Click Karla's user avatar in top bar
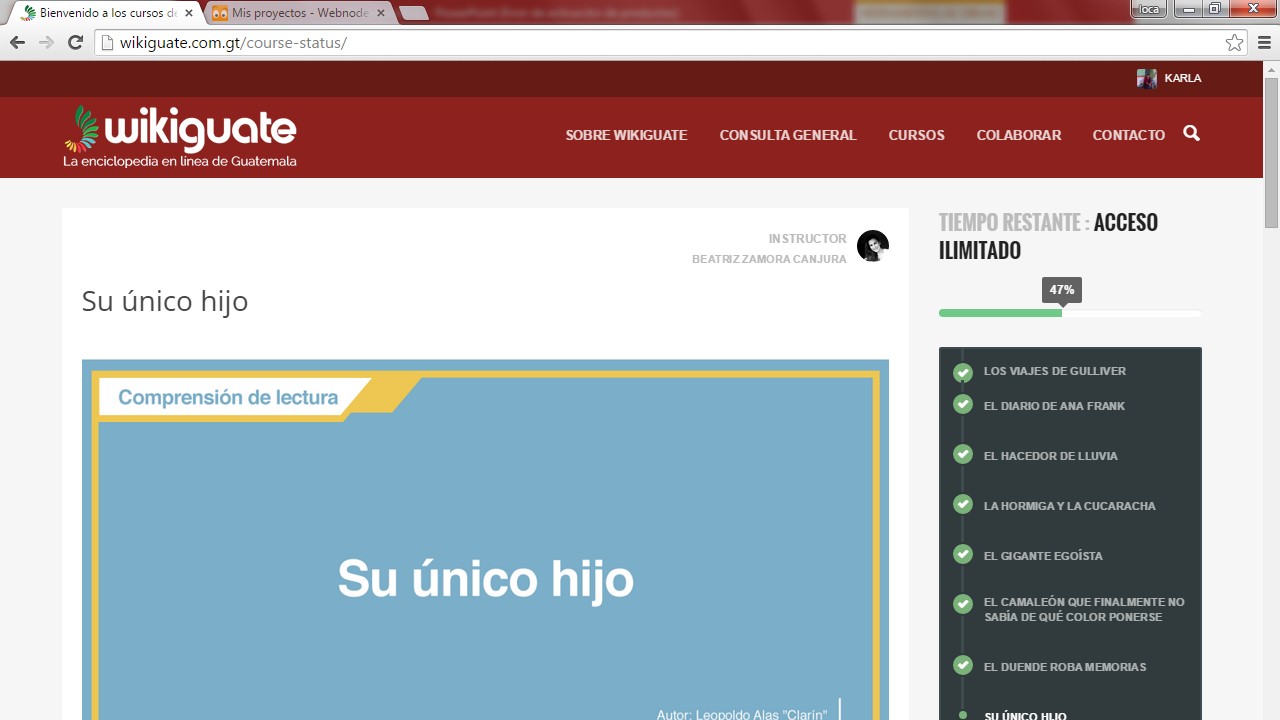 tap(1146, 78)
